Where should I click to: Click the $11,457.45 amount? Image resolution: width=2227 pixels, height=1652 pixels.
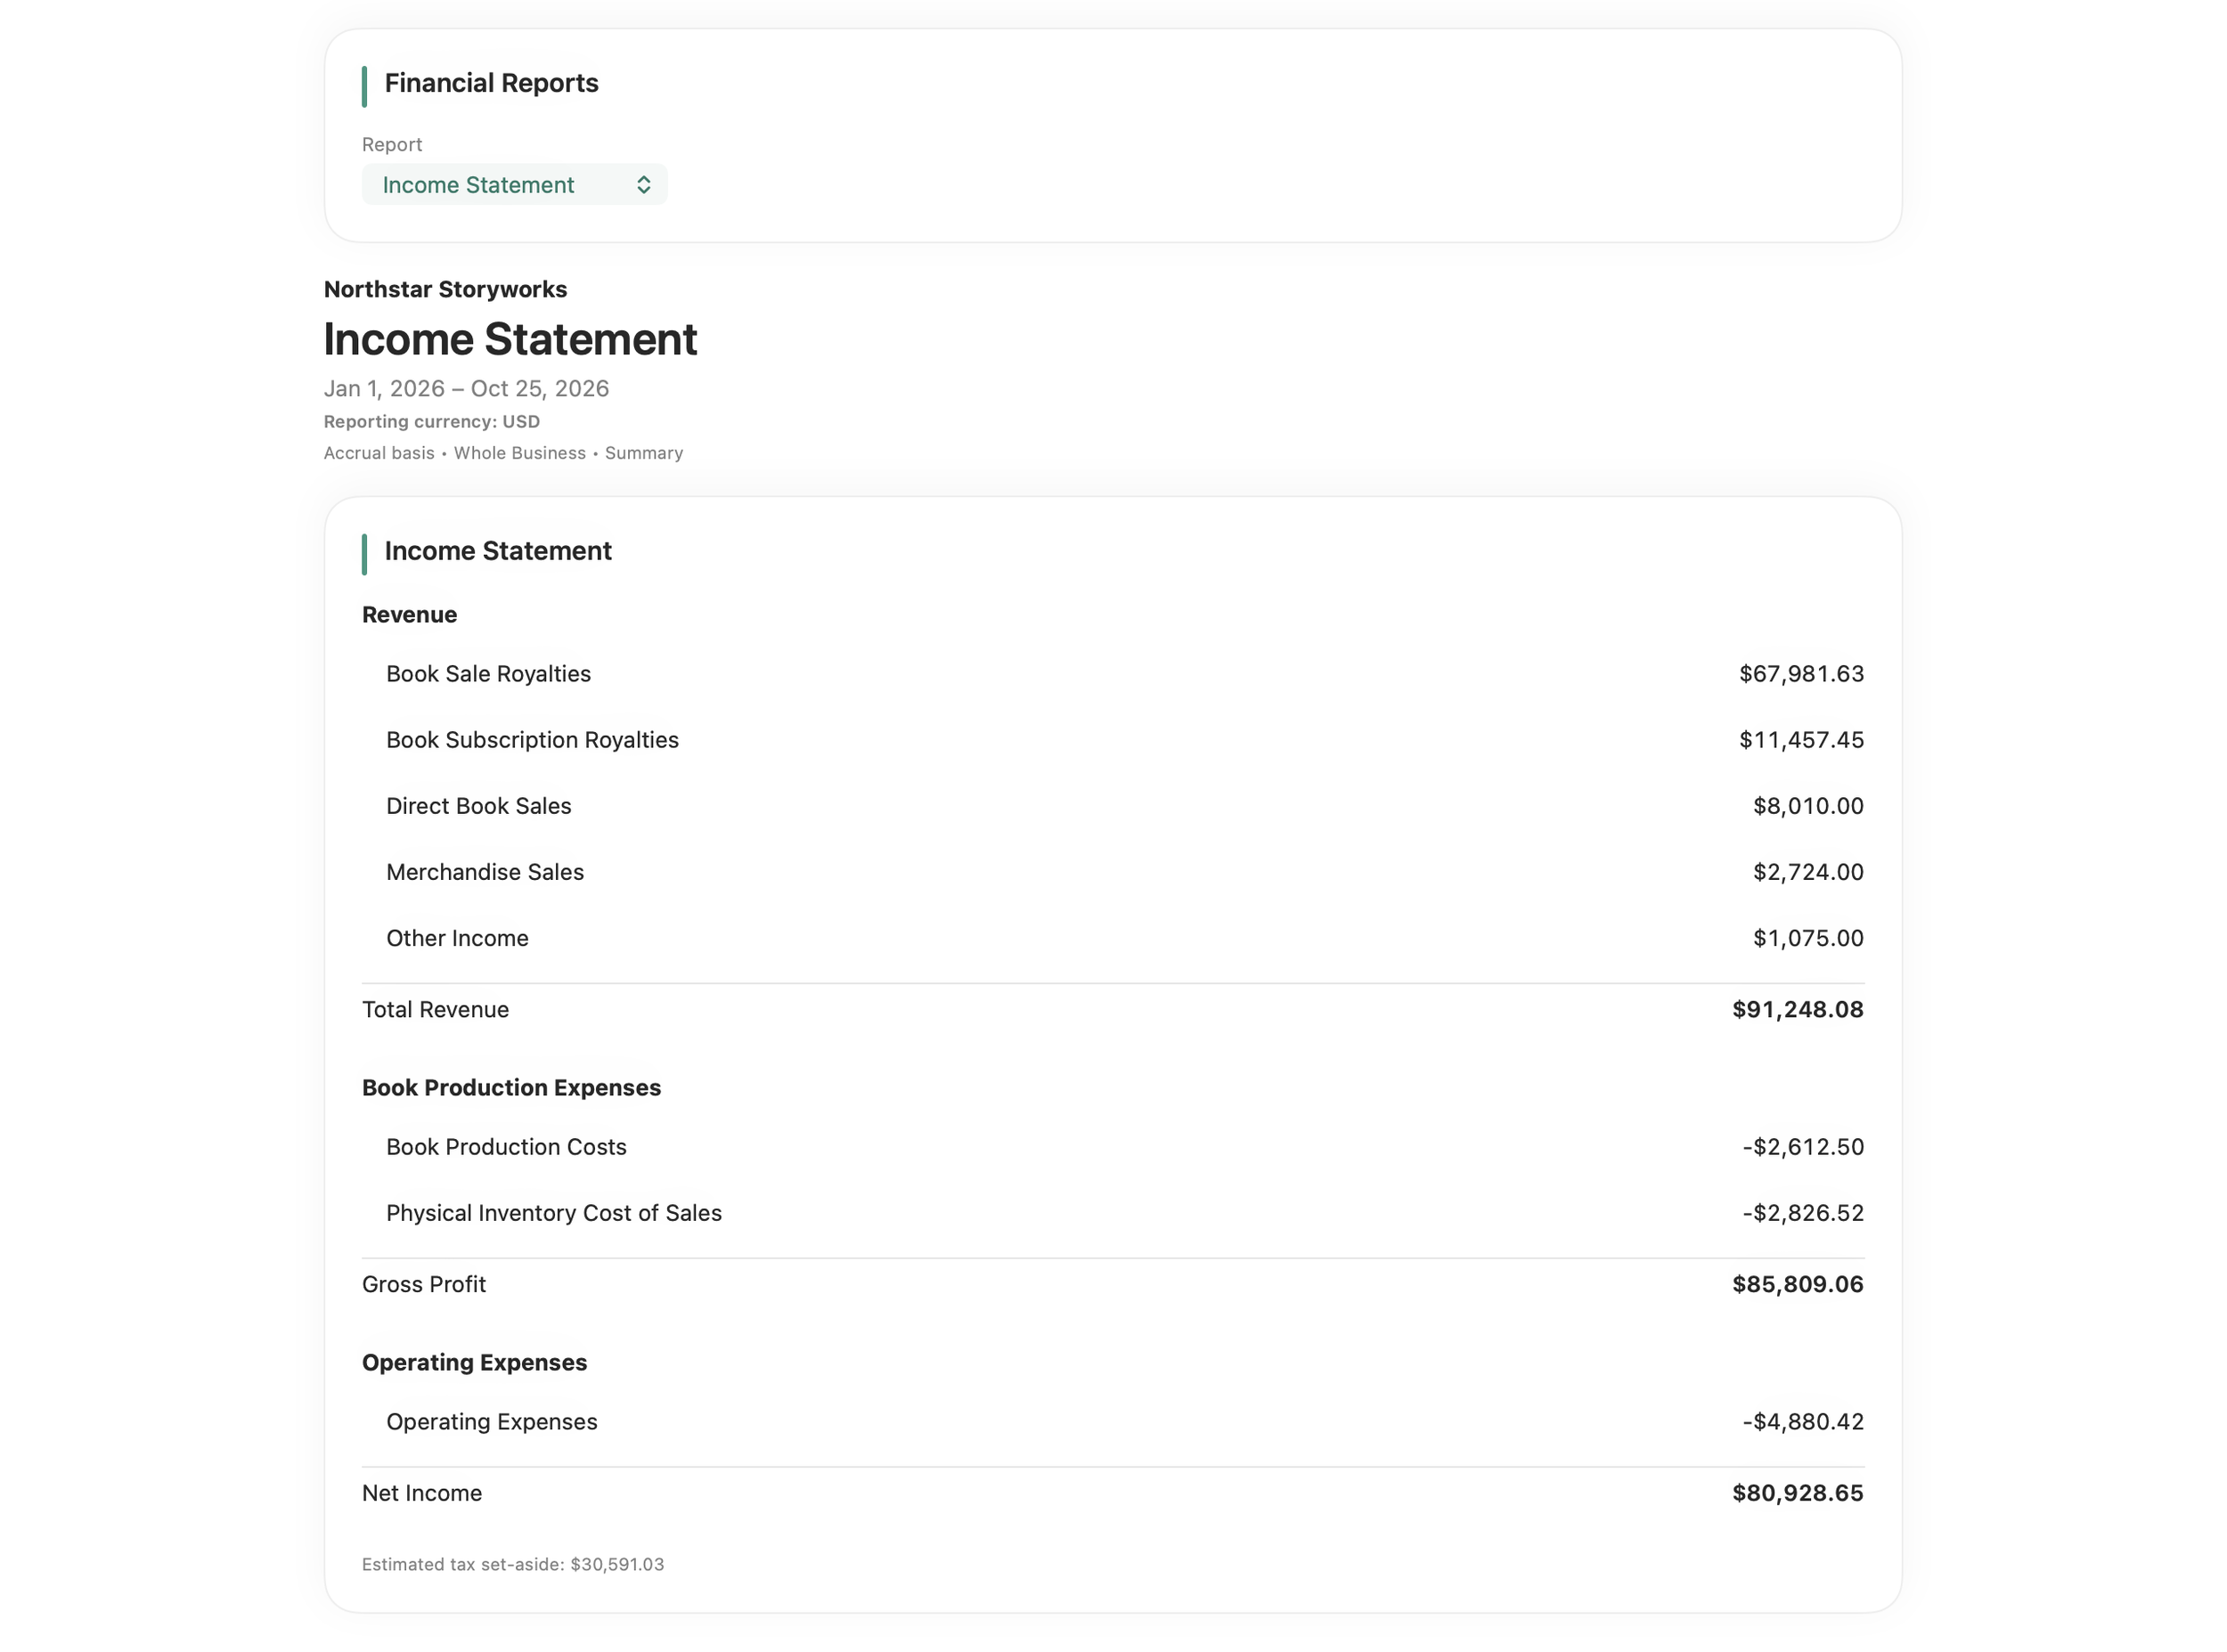[x=1801, y=740]
